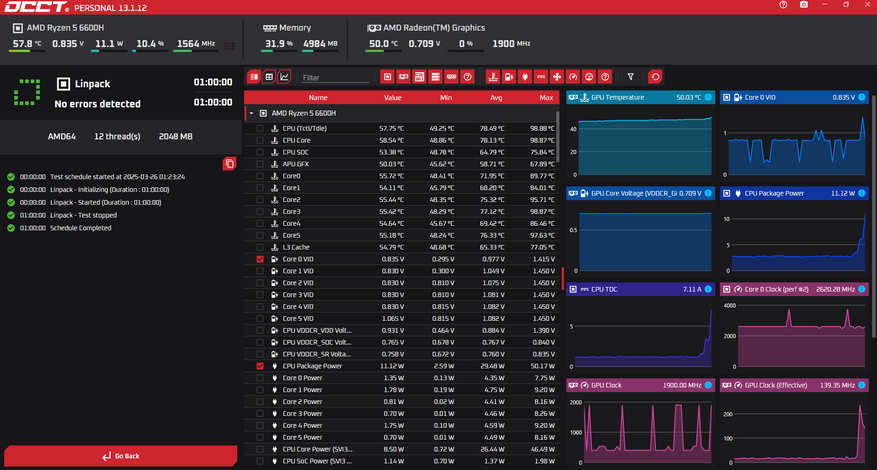877x470 pixels.
Task: Toggle the power plug sensors filter icon
Action: pos(524,77)
